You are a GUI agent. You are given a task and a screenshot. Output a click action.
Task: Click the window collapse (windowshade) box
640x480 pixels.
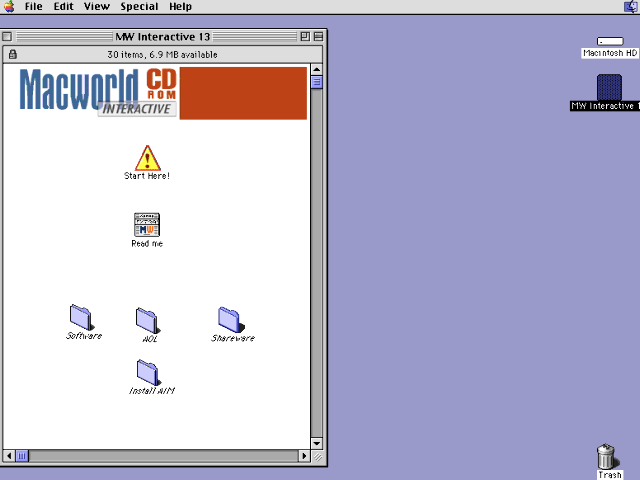click(318, 37)
